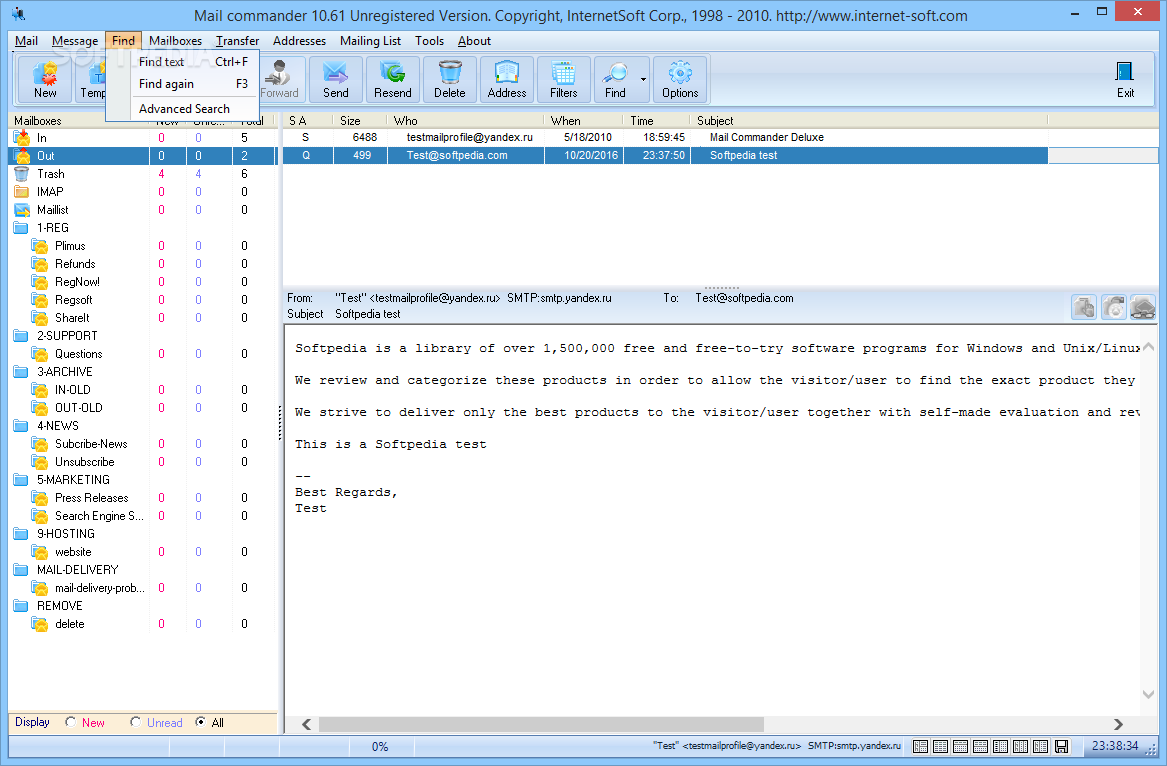Click the horizontal scrollbar thumb in message body
Viewport: 1167px width, 766px height.
[541, 724]
